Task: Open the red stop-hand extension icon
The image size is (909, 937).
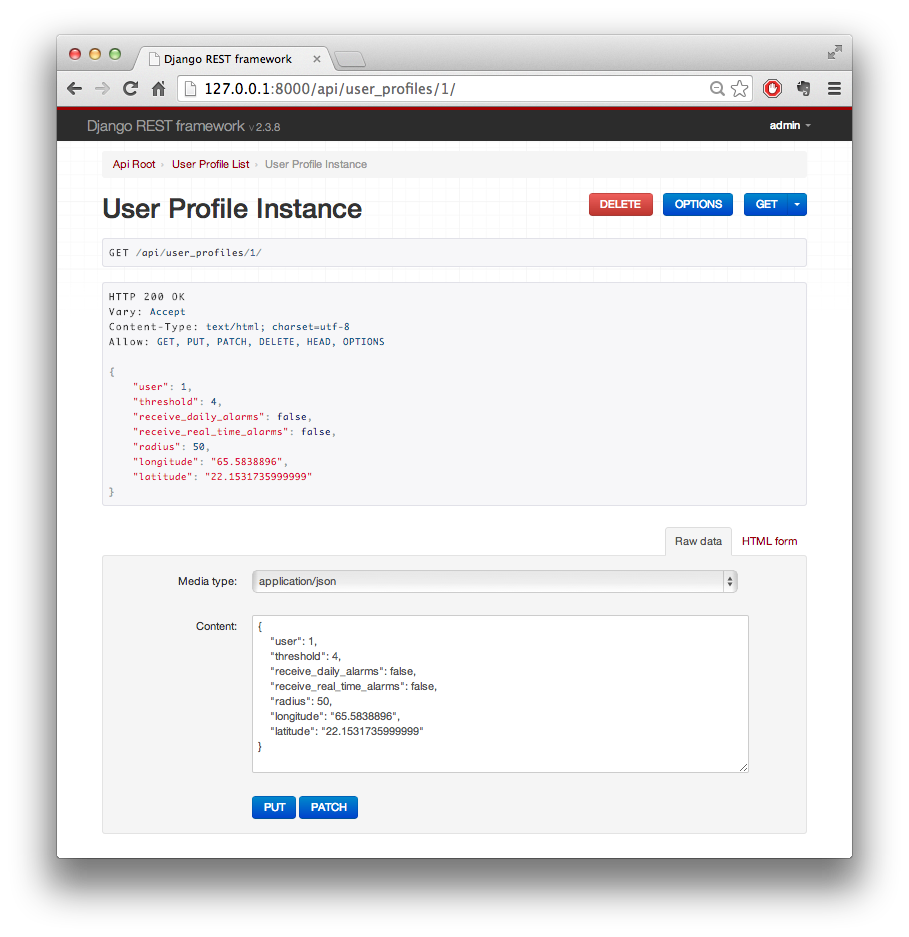Action: coord(773,89)
